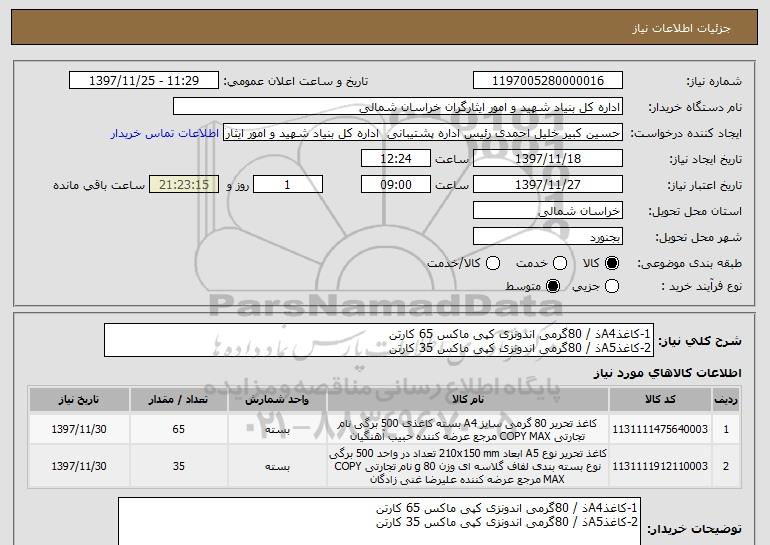Click the creation time field 12:24

point(396,159)
